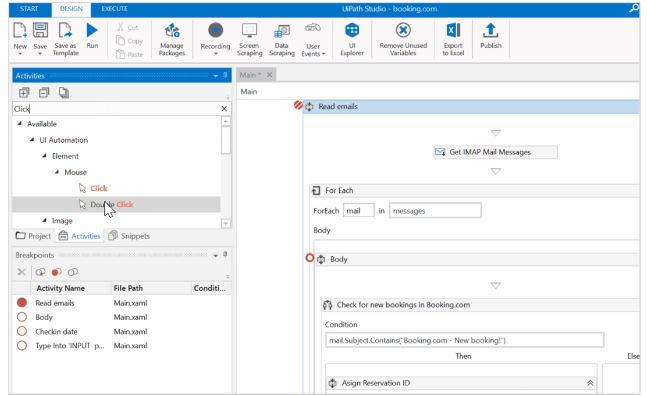Publish the project
Image resolution: width=647 pixels, height=396 pixels.
[x=491, y=36]
